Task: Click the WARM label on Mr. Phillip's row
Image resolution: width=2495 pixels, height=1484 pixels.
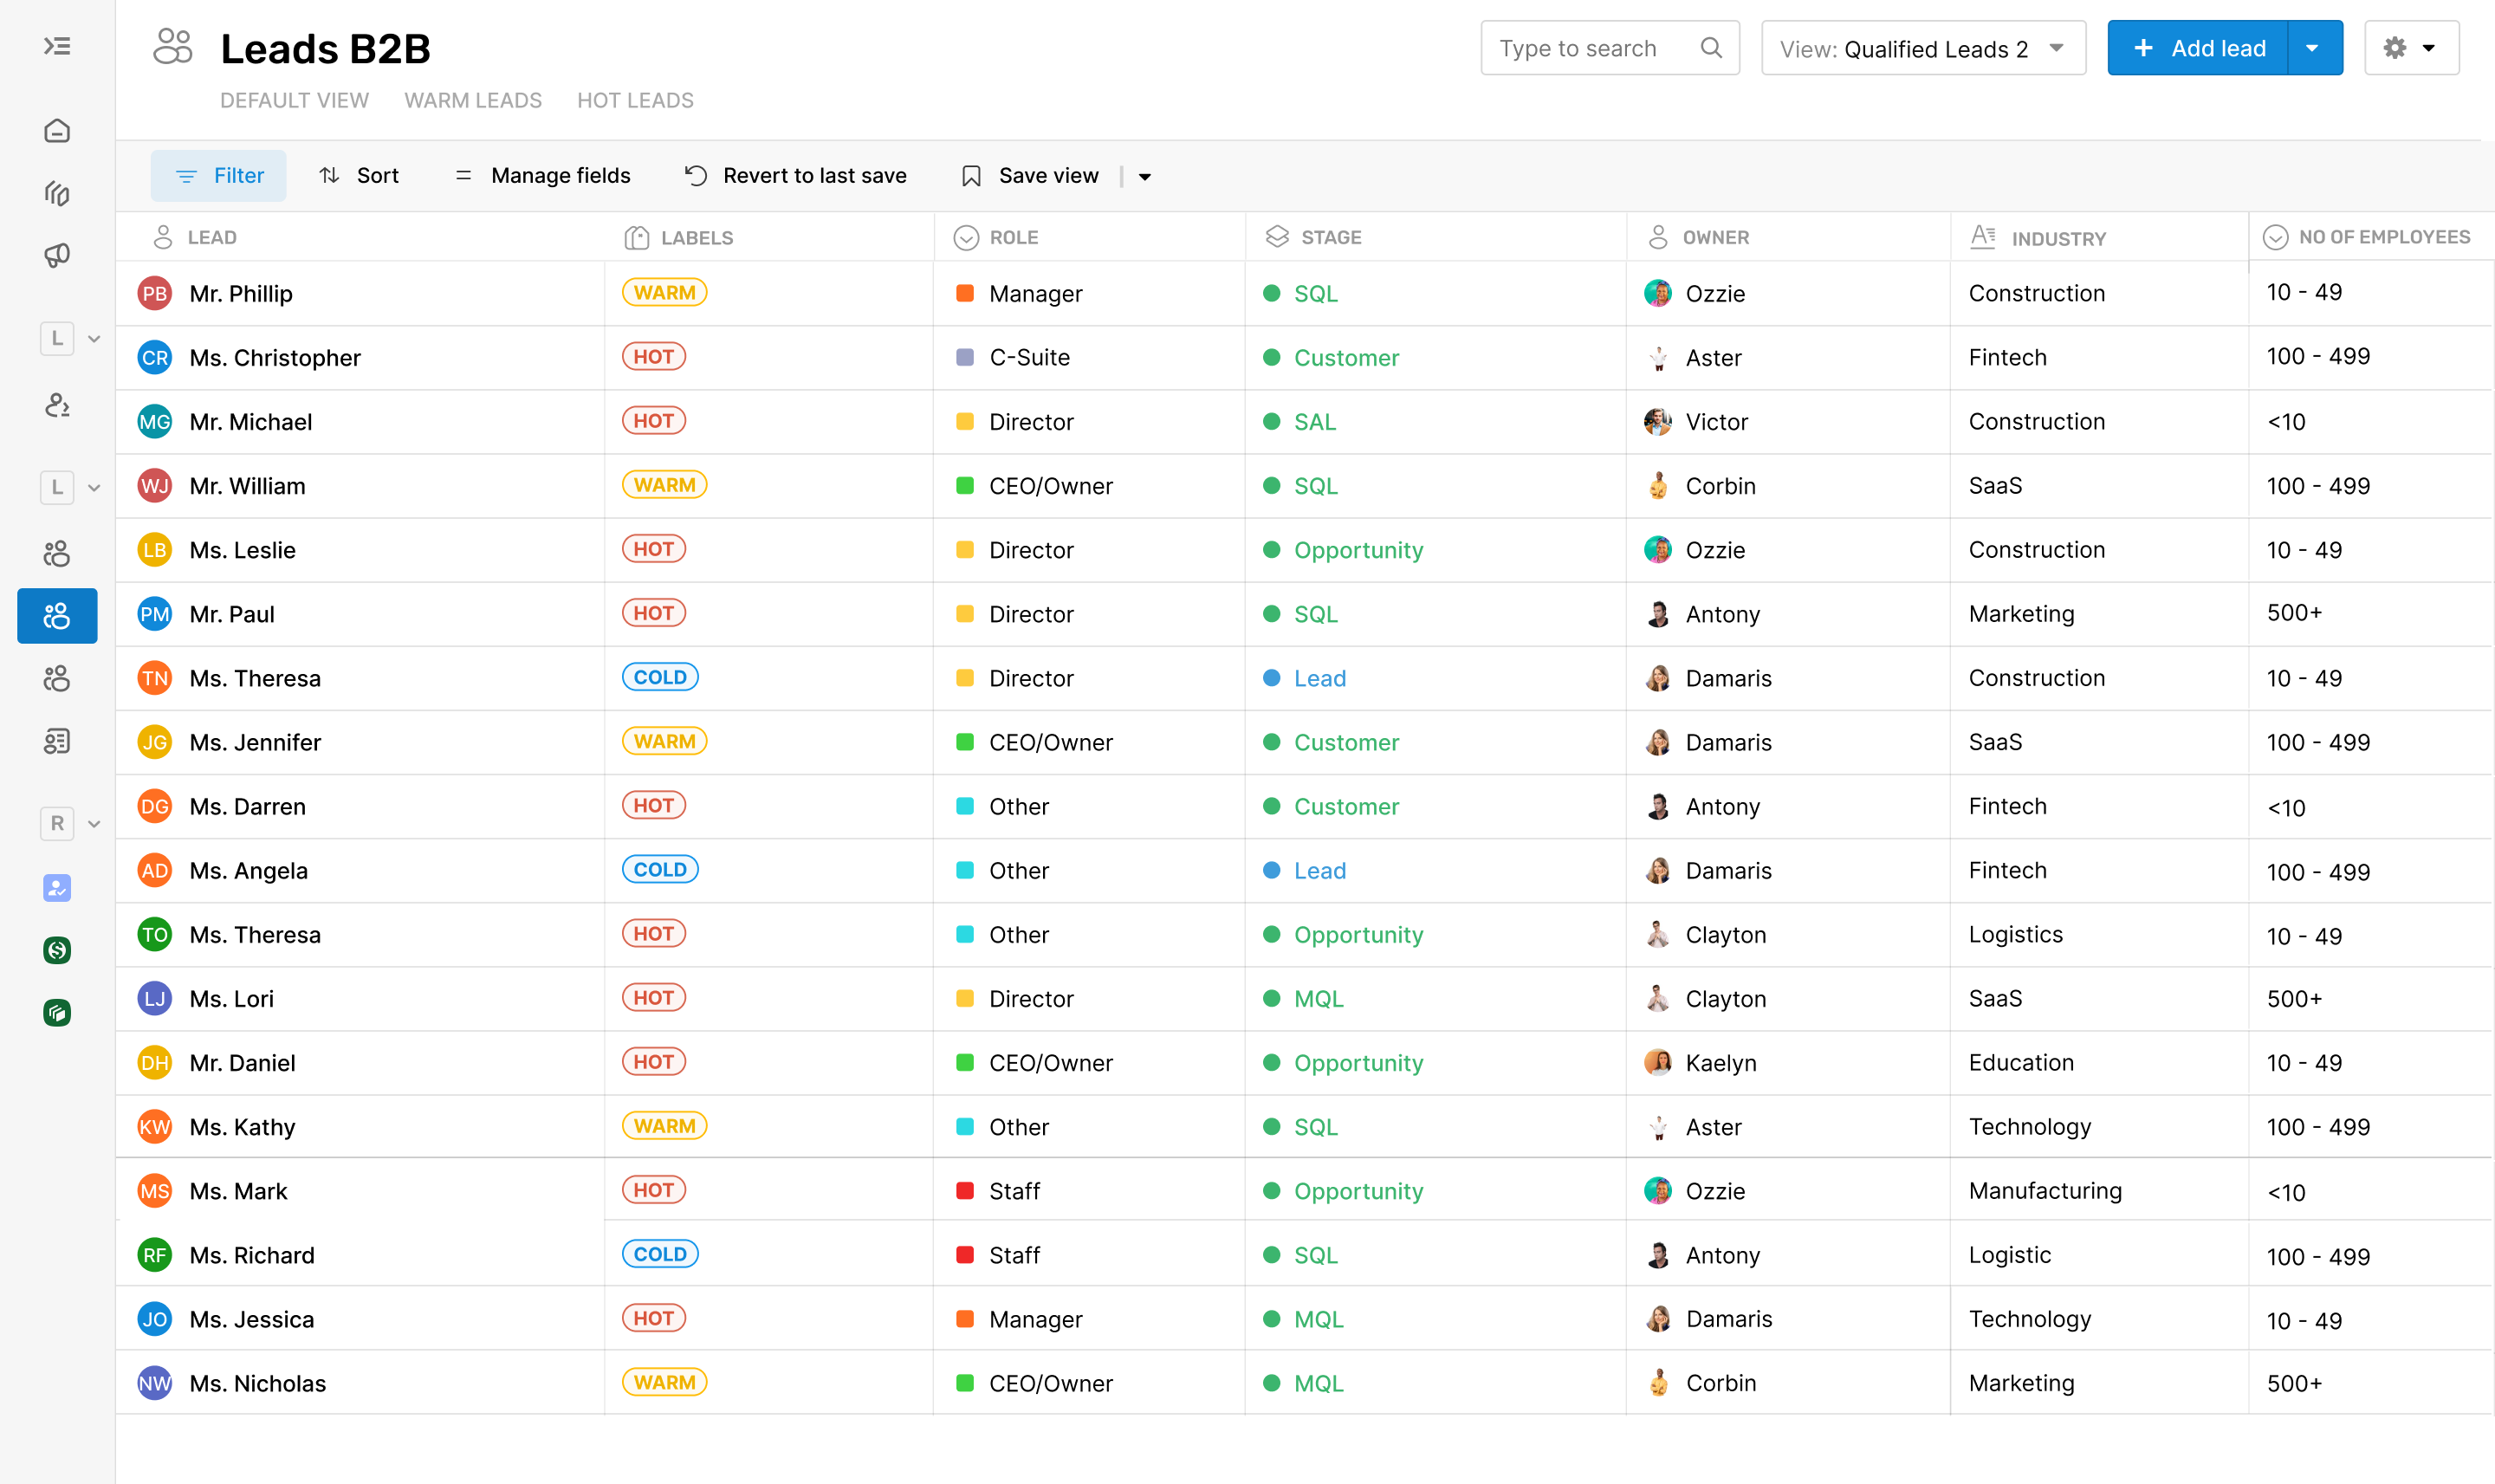Action: tap(664, 292)
